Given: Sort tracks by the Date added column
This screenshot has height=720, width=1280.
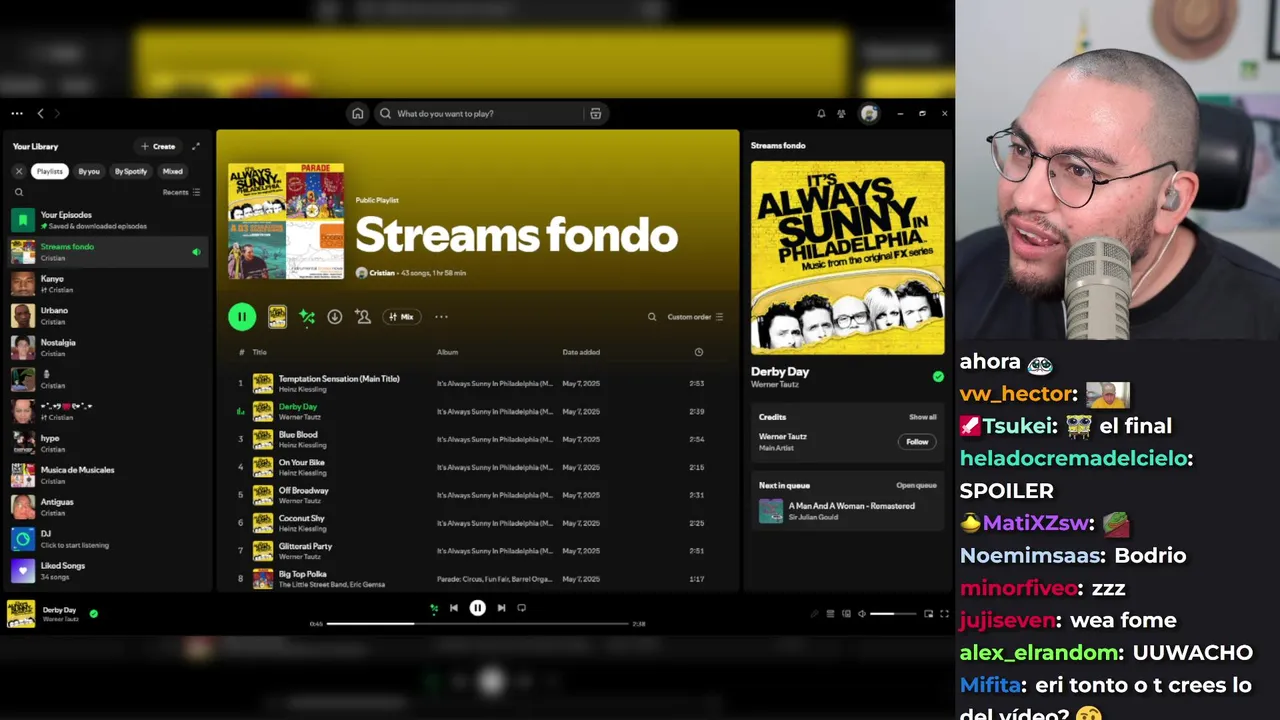Looking at the screenshot, I should [x=581, y=352].
